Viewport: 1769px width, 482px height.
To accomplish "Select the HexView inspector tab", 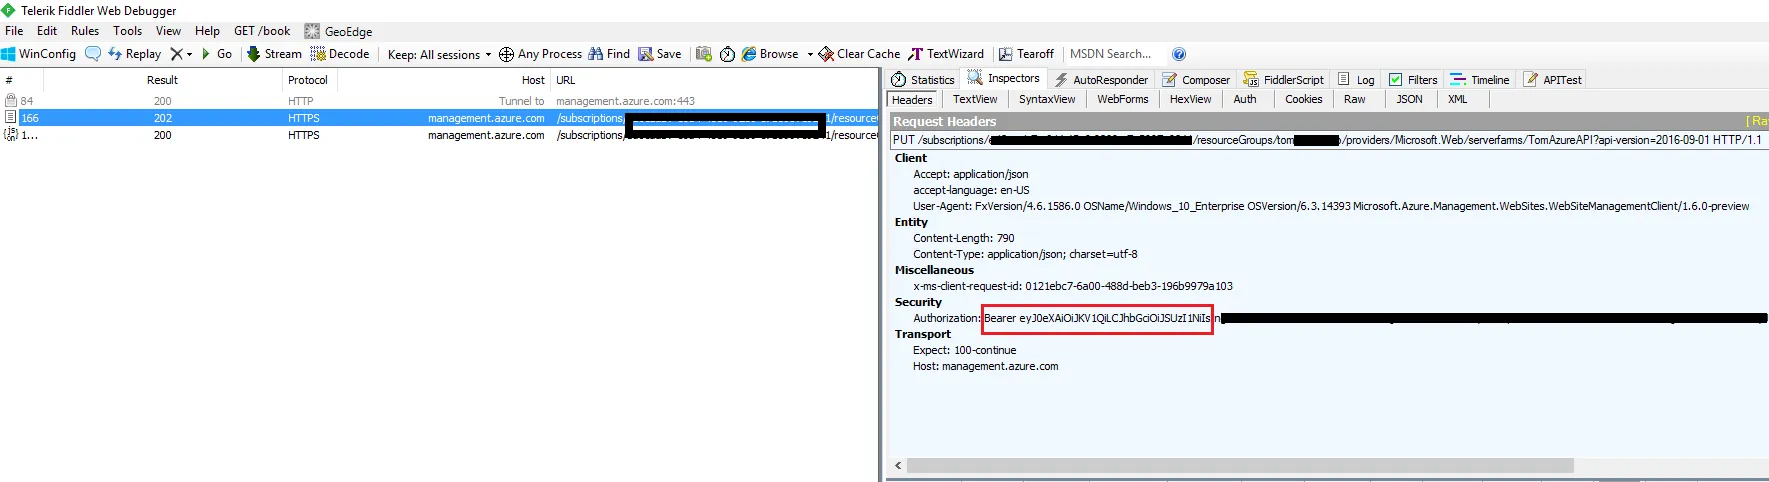I will [x=1190, y=99].
